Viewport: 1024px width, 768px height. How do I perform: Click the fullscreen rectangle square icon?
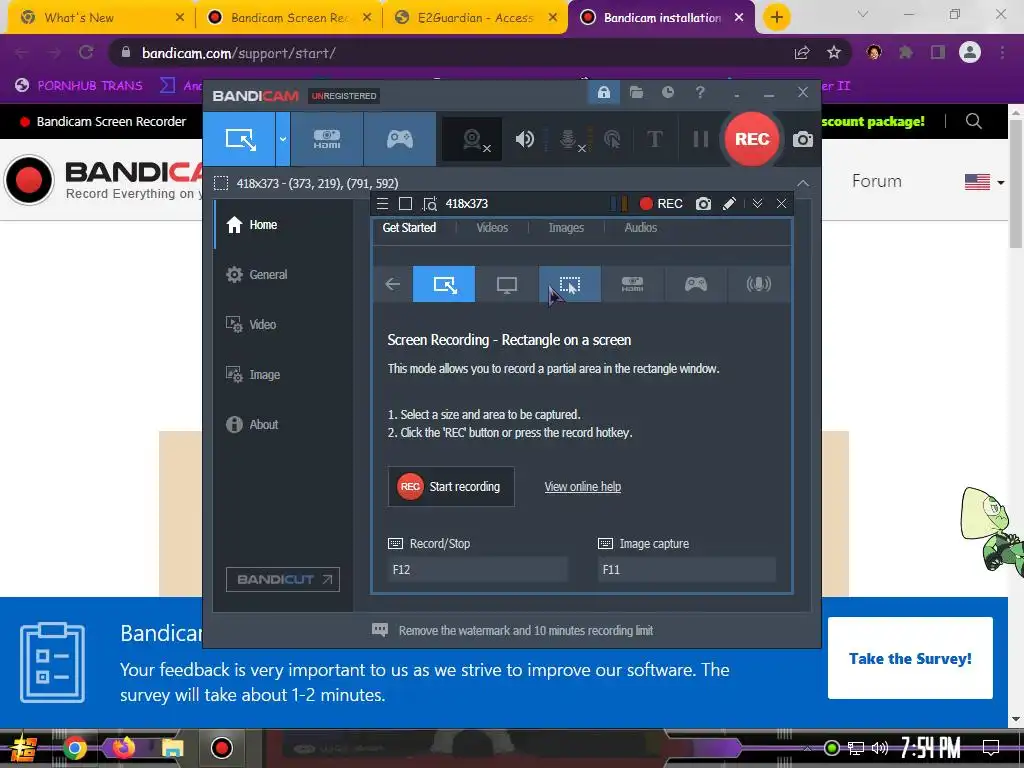[406, 204]
